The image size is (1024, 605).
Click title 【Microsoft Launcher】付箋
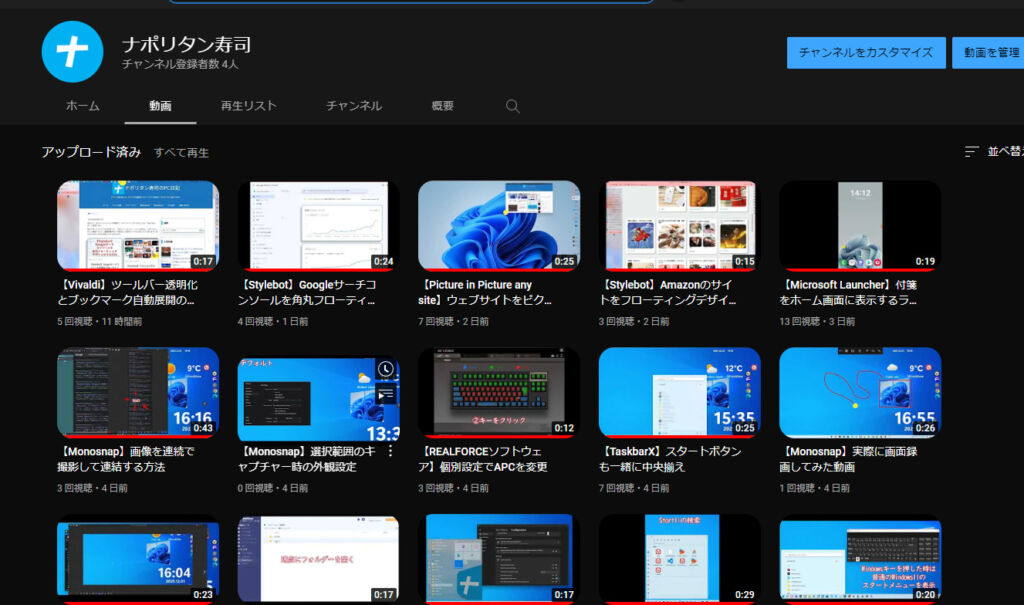(x=848, y=293)
